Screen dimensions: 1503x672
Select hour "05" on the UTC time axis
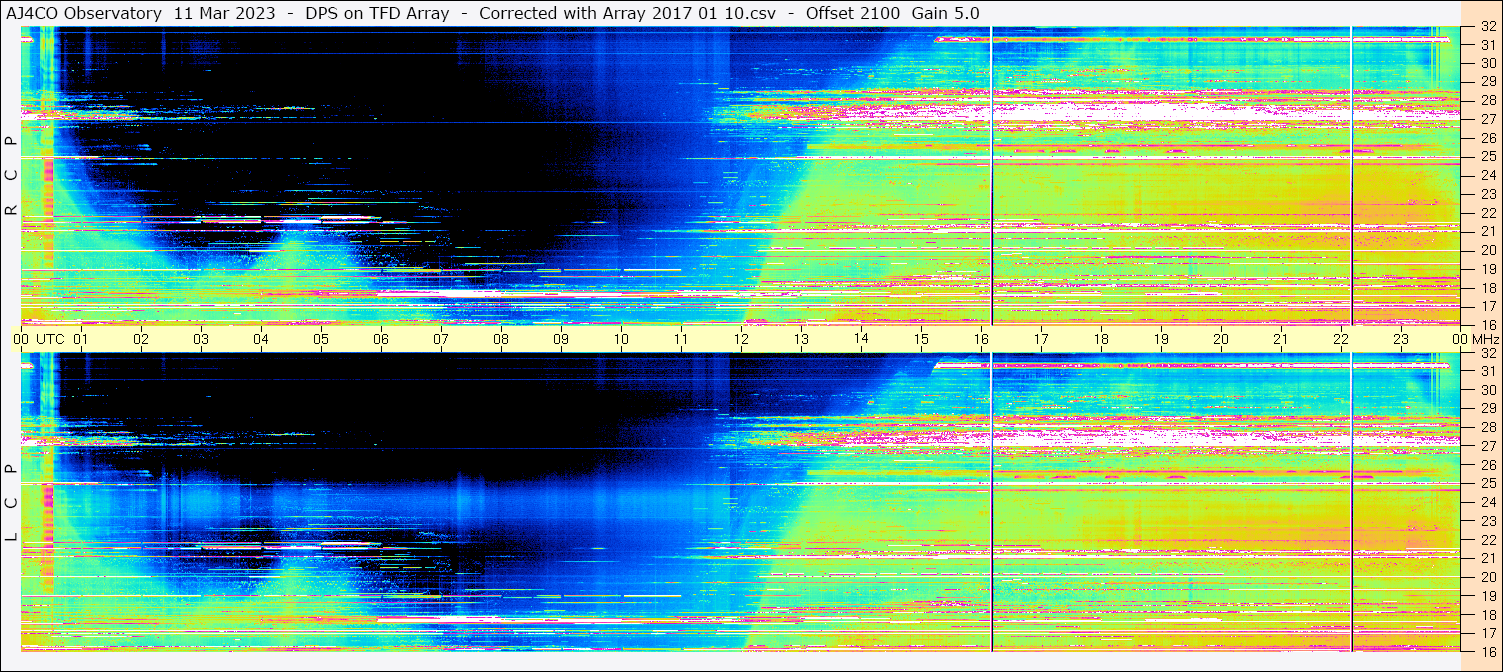coord(321,339)
